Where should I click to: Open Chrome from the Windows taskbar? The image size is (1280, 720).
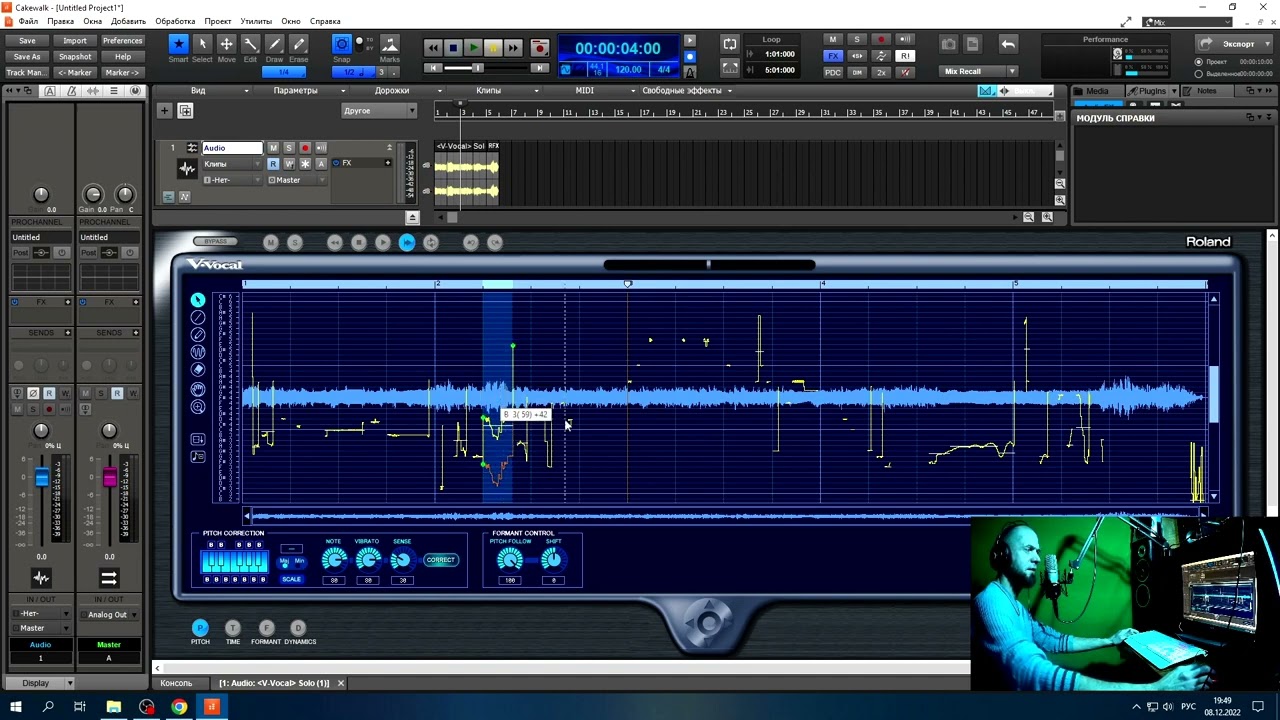[179, 707]
